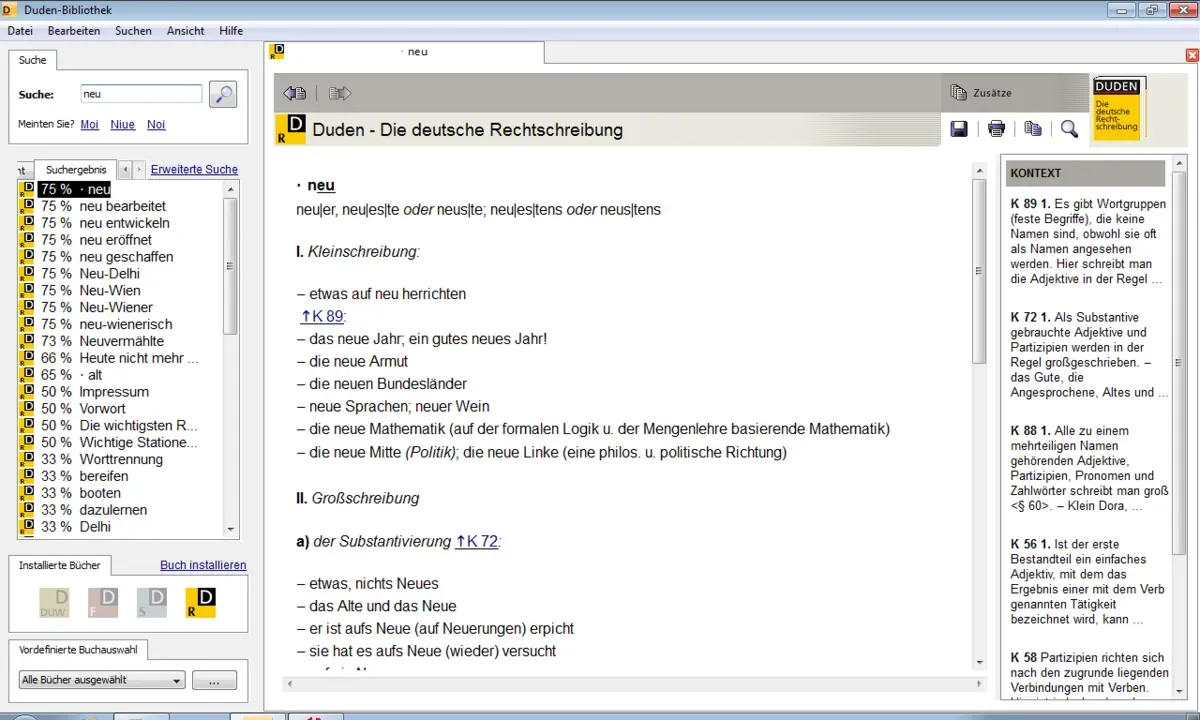Image resolution: width=1200 pixels, height=720 pixels.
Task: Click the magnifier search button beside the Suche field
Action: click(222, 95)
